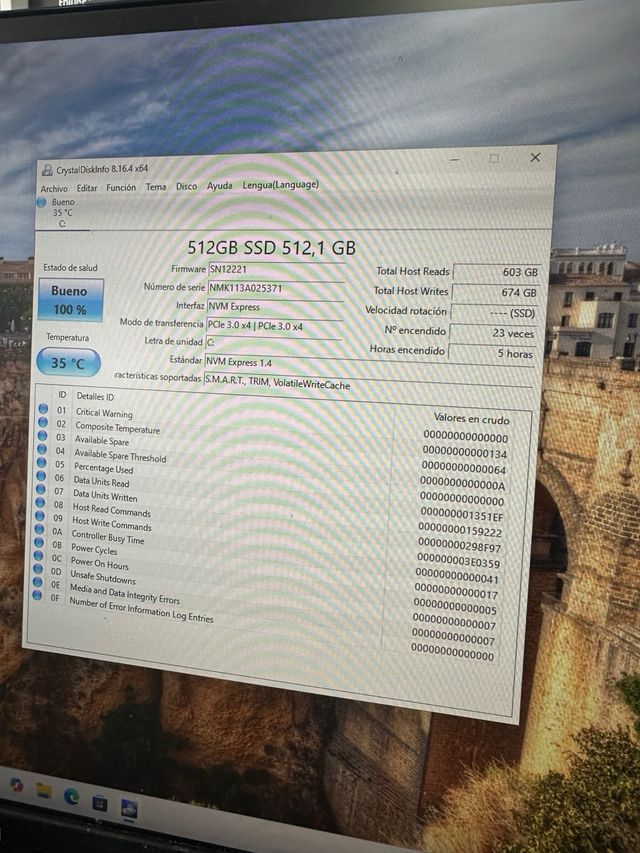Click the CrystalDiskInfo title bar app icon
The width and height of the screenshot is (640, 853).
click(47, 170)
